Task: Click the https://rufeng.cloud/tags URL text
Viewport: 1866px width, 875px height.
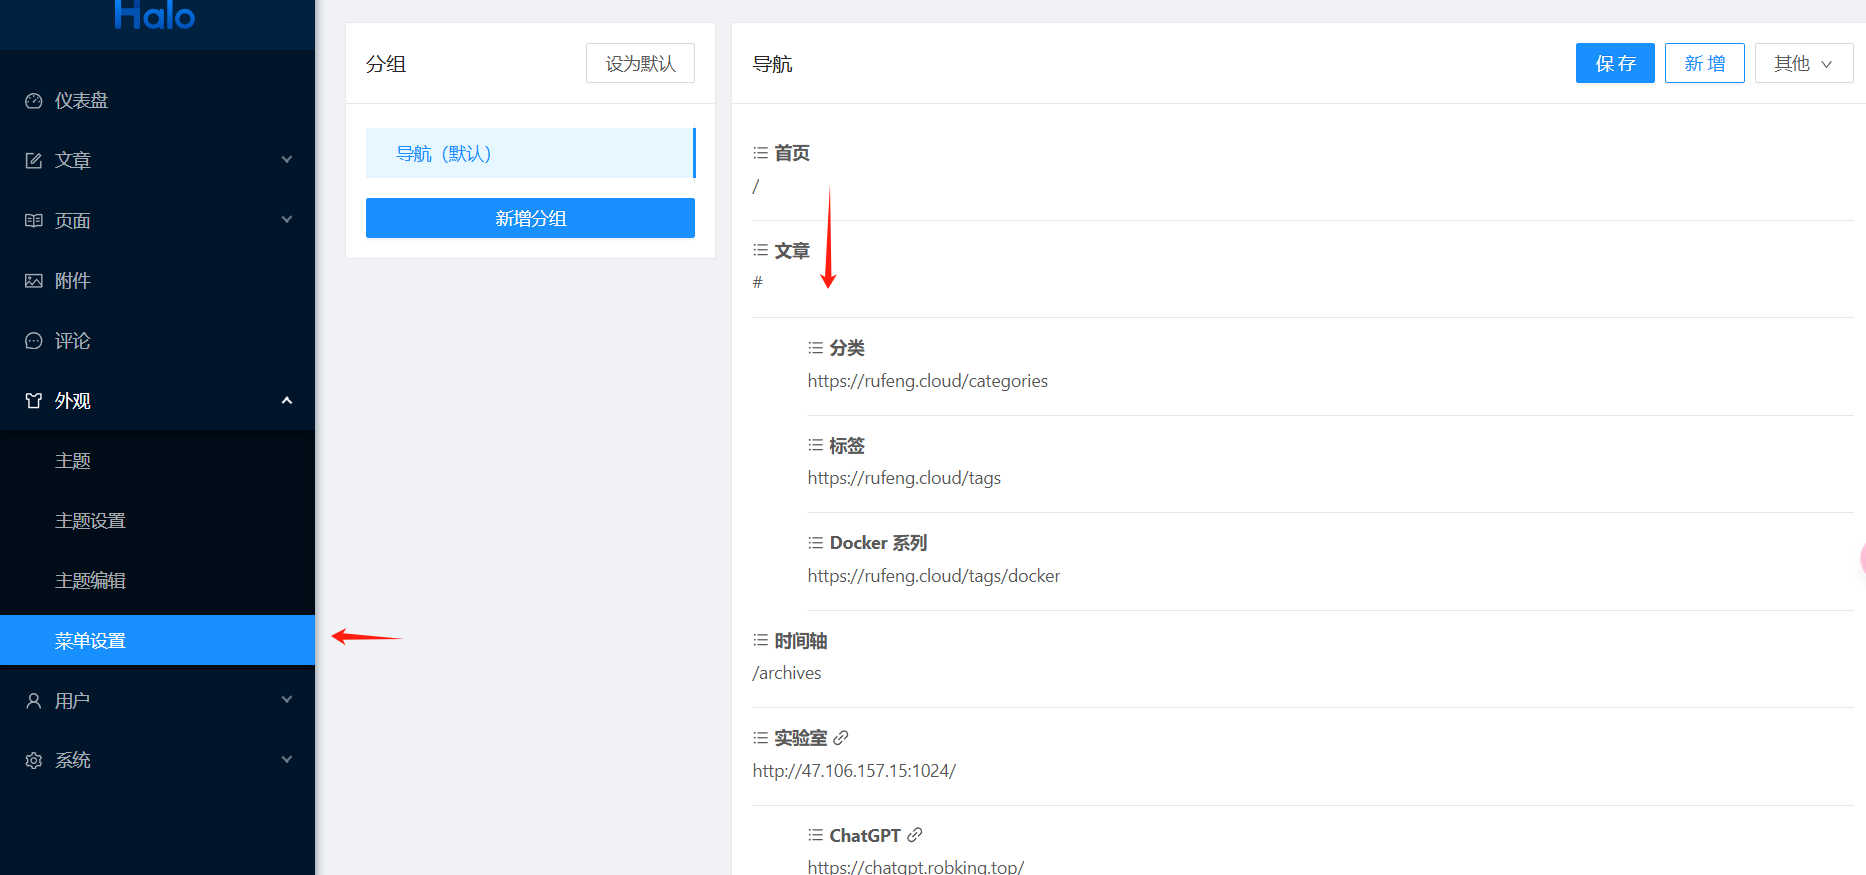Action: pyautogui.click(x=904, y=478)
